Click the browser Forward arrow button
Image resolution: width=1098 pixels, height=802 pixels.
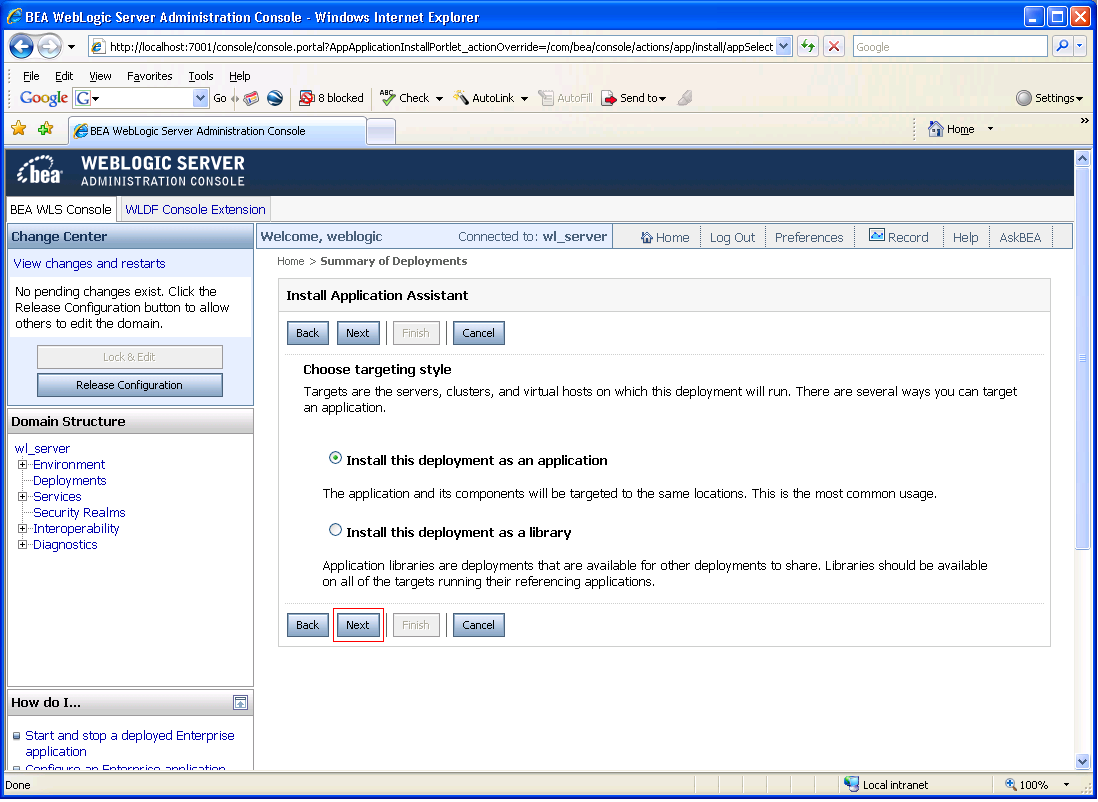[49, 47]
